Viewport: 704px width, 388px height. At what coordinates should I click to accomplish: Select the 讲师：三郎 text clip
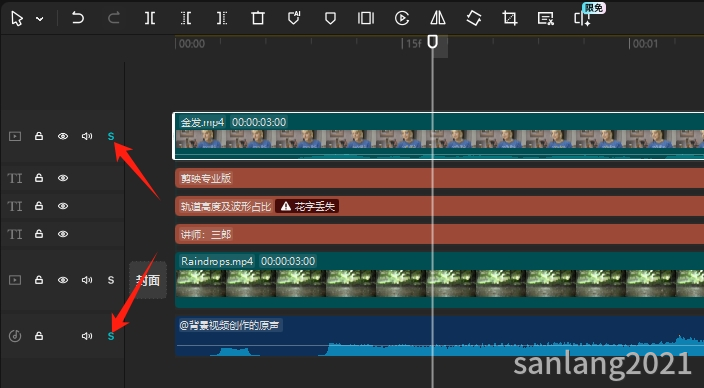439,234
